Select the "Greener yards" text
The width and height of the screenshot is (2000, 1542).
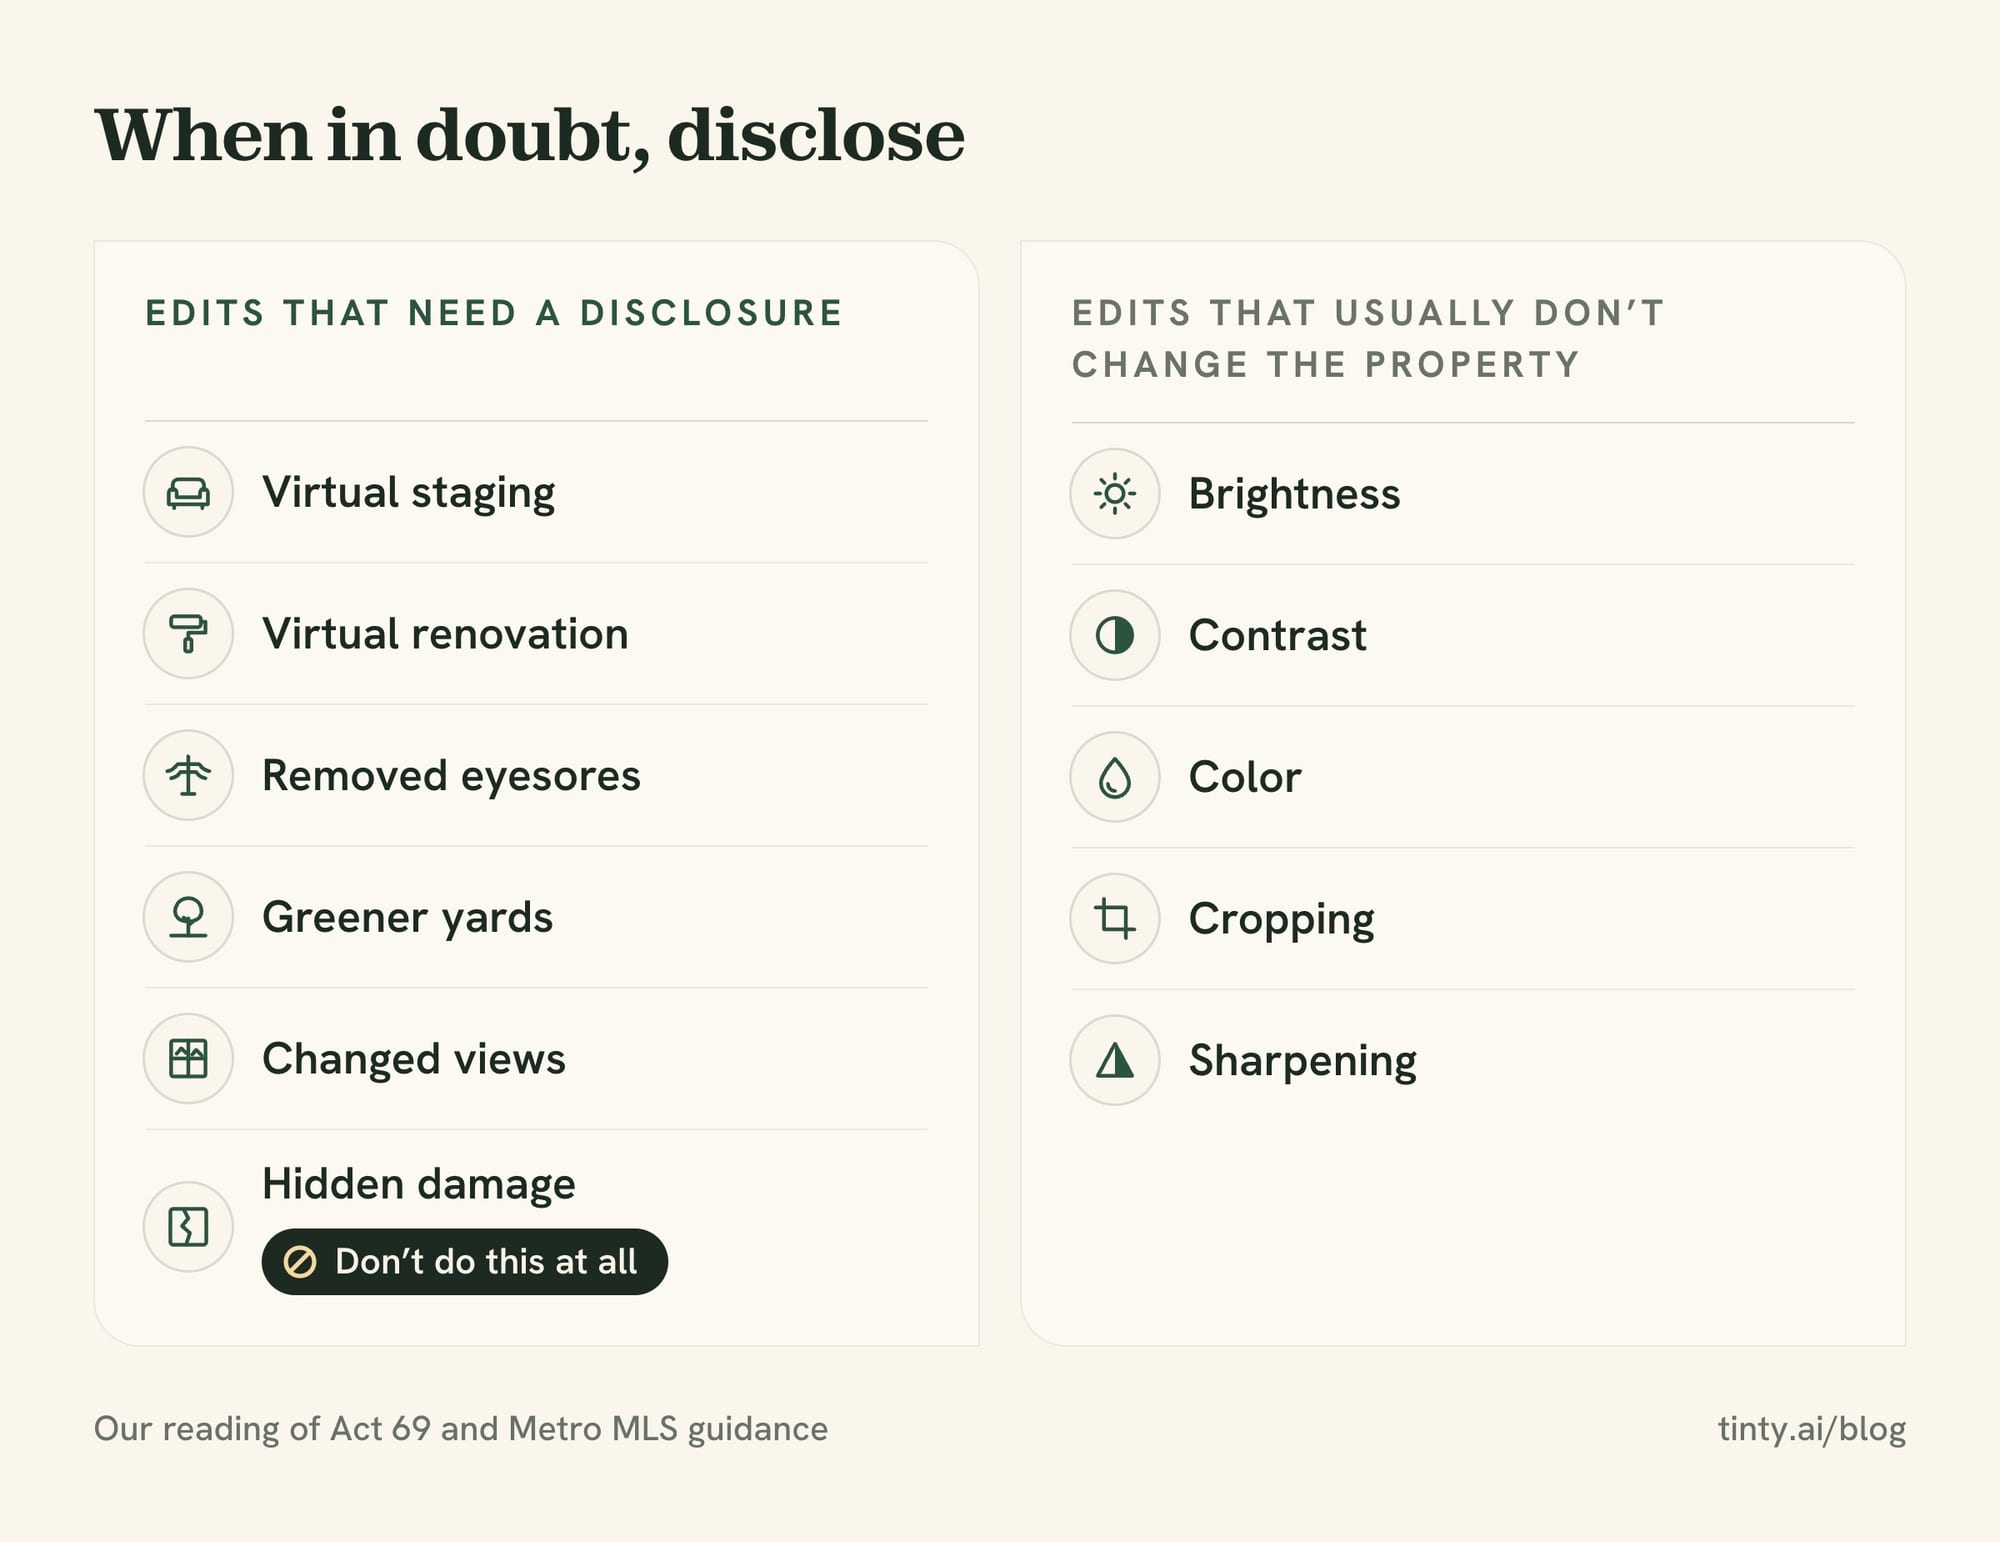point(407,918)
